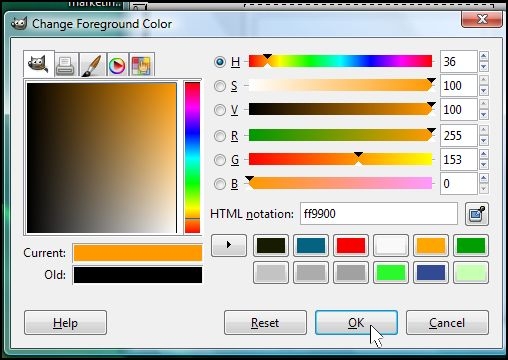Open the color history arrow menu

point(229,245)
